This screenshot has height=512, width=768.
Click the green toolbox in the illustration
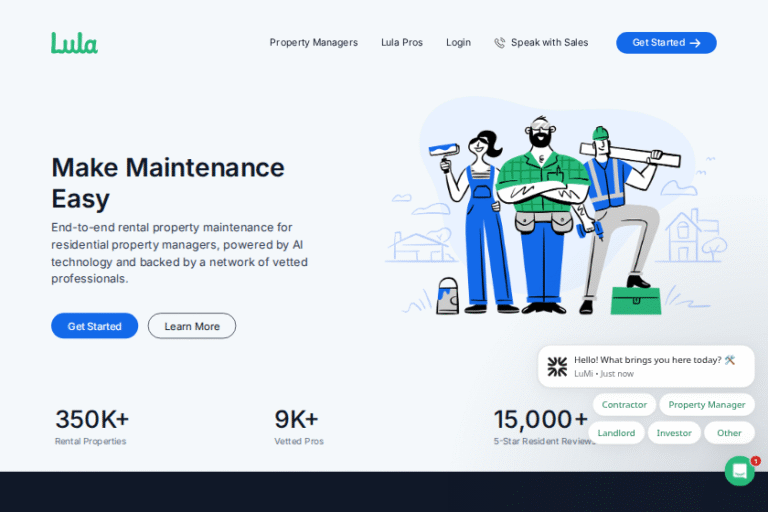636,300
